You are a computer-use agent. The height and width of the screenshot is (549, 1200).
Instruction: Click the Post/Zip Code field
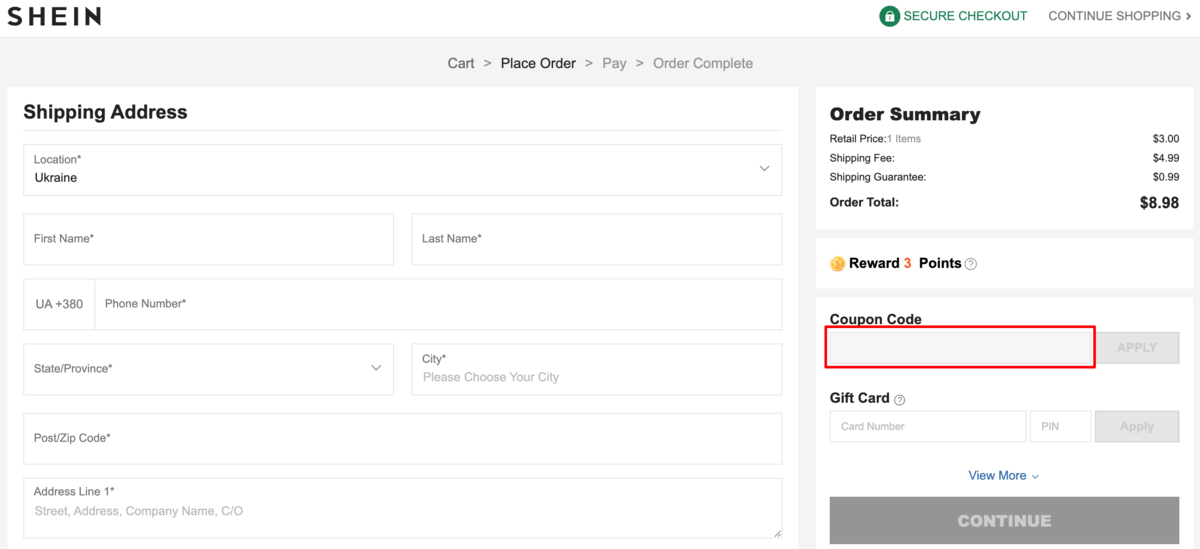click(x=402, y=439)
